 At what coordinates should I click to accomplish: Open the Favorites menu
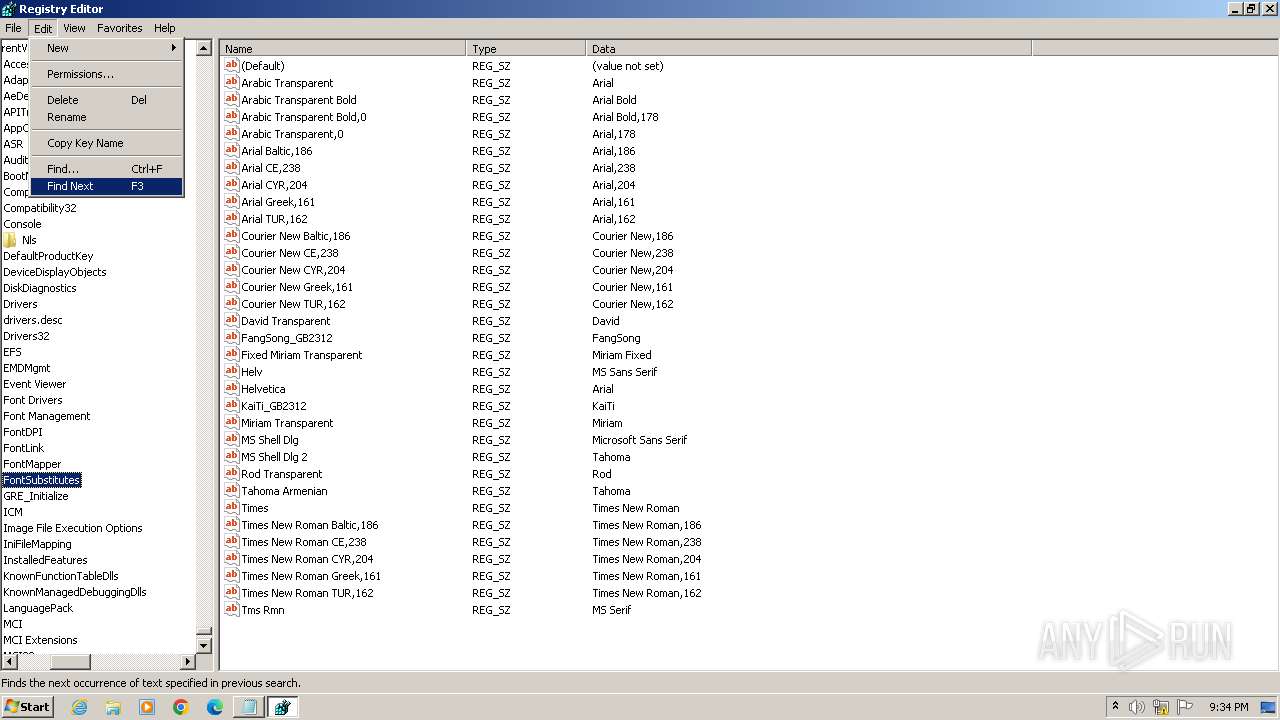(120, 28)
